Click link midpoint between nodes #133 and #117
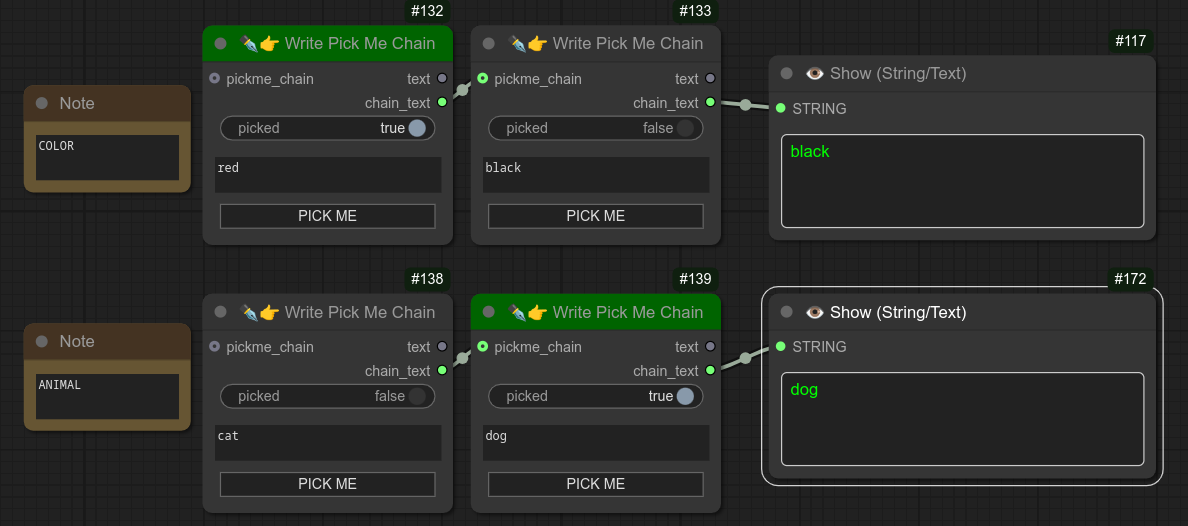The image size is (1188, 526). [x=745, y=105]
